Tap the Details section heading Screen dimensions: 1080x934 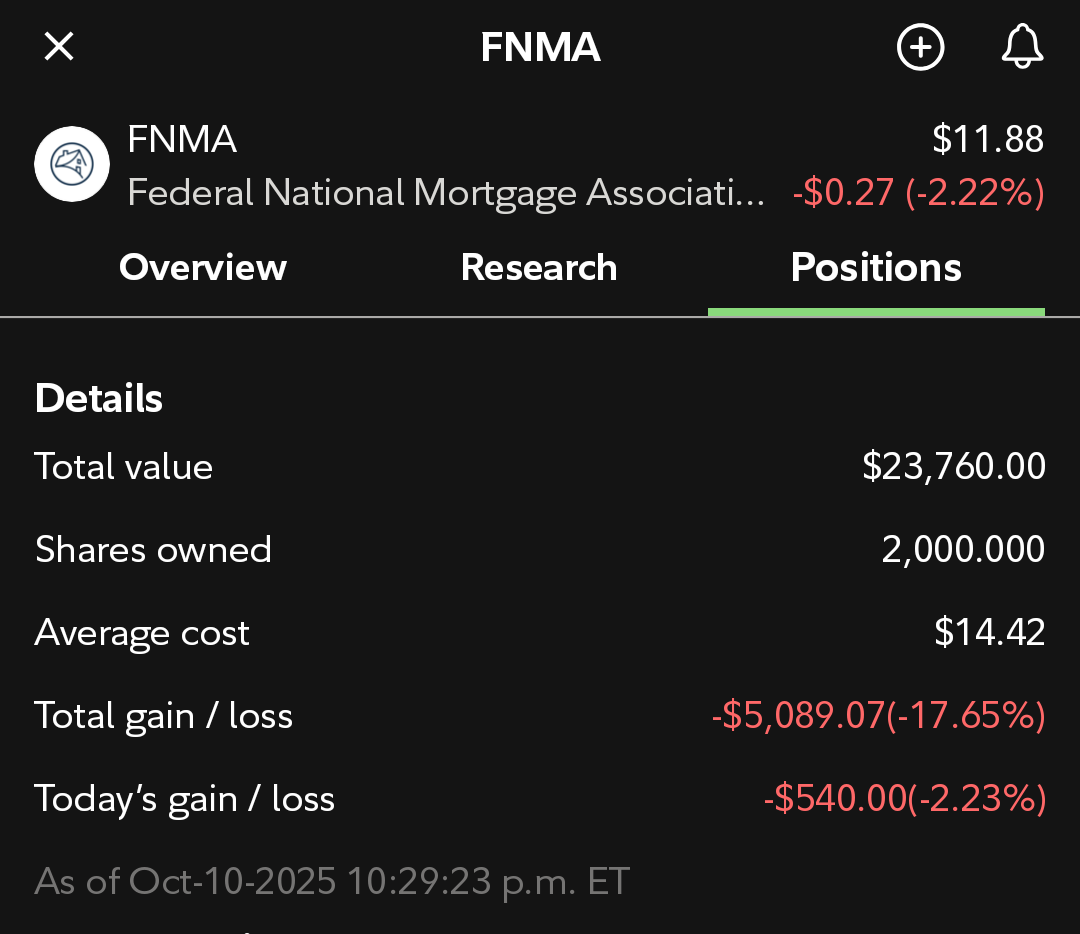pos(99,398)
